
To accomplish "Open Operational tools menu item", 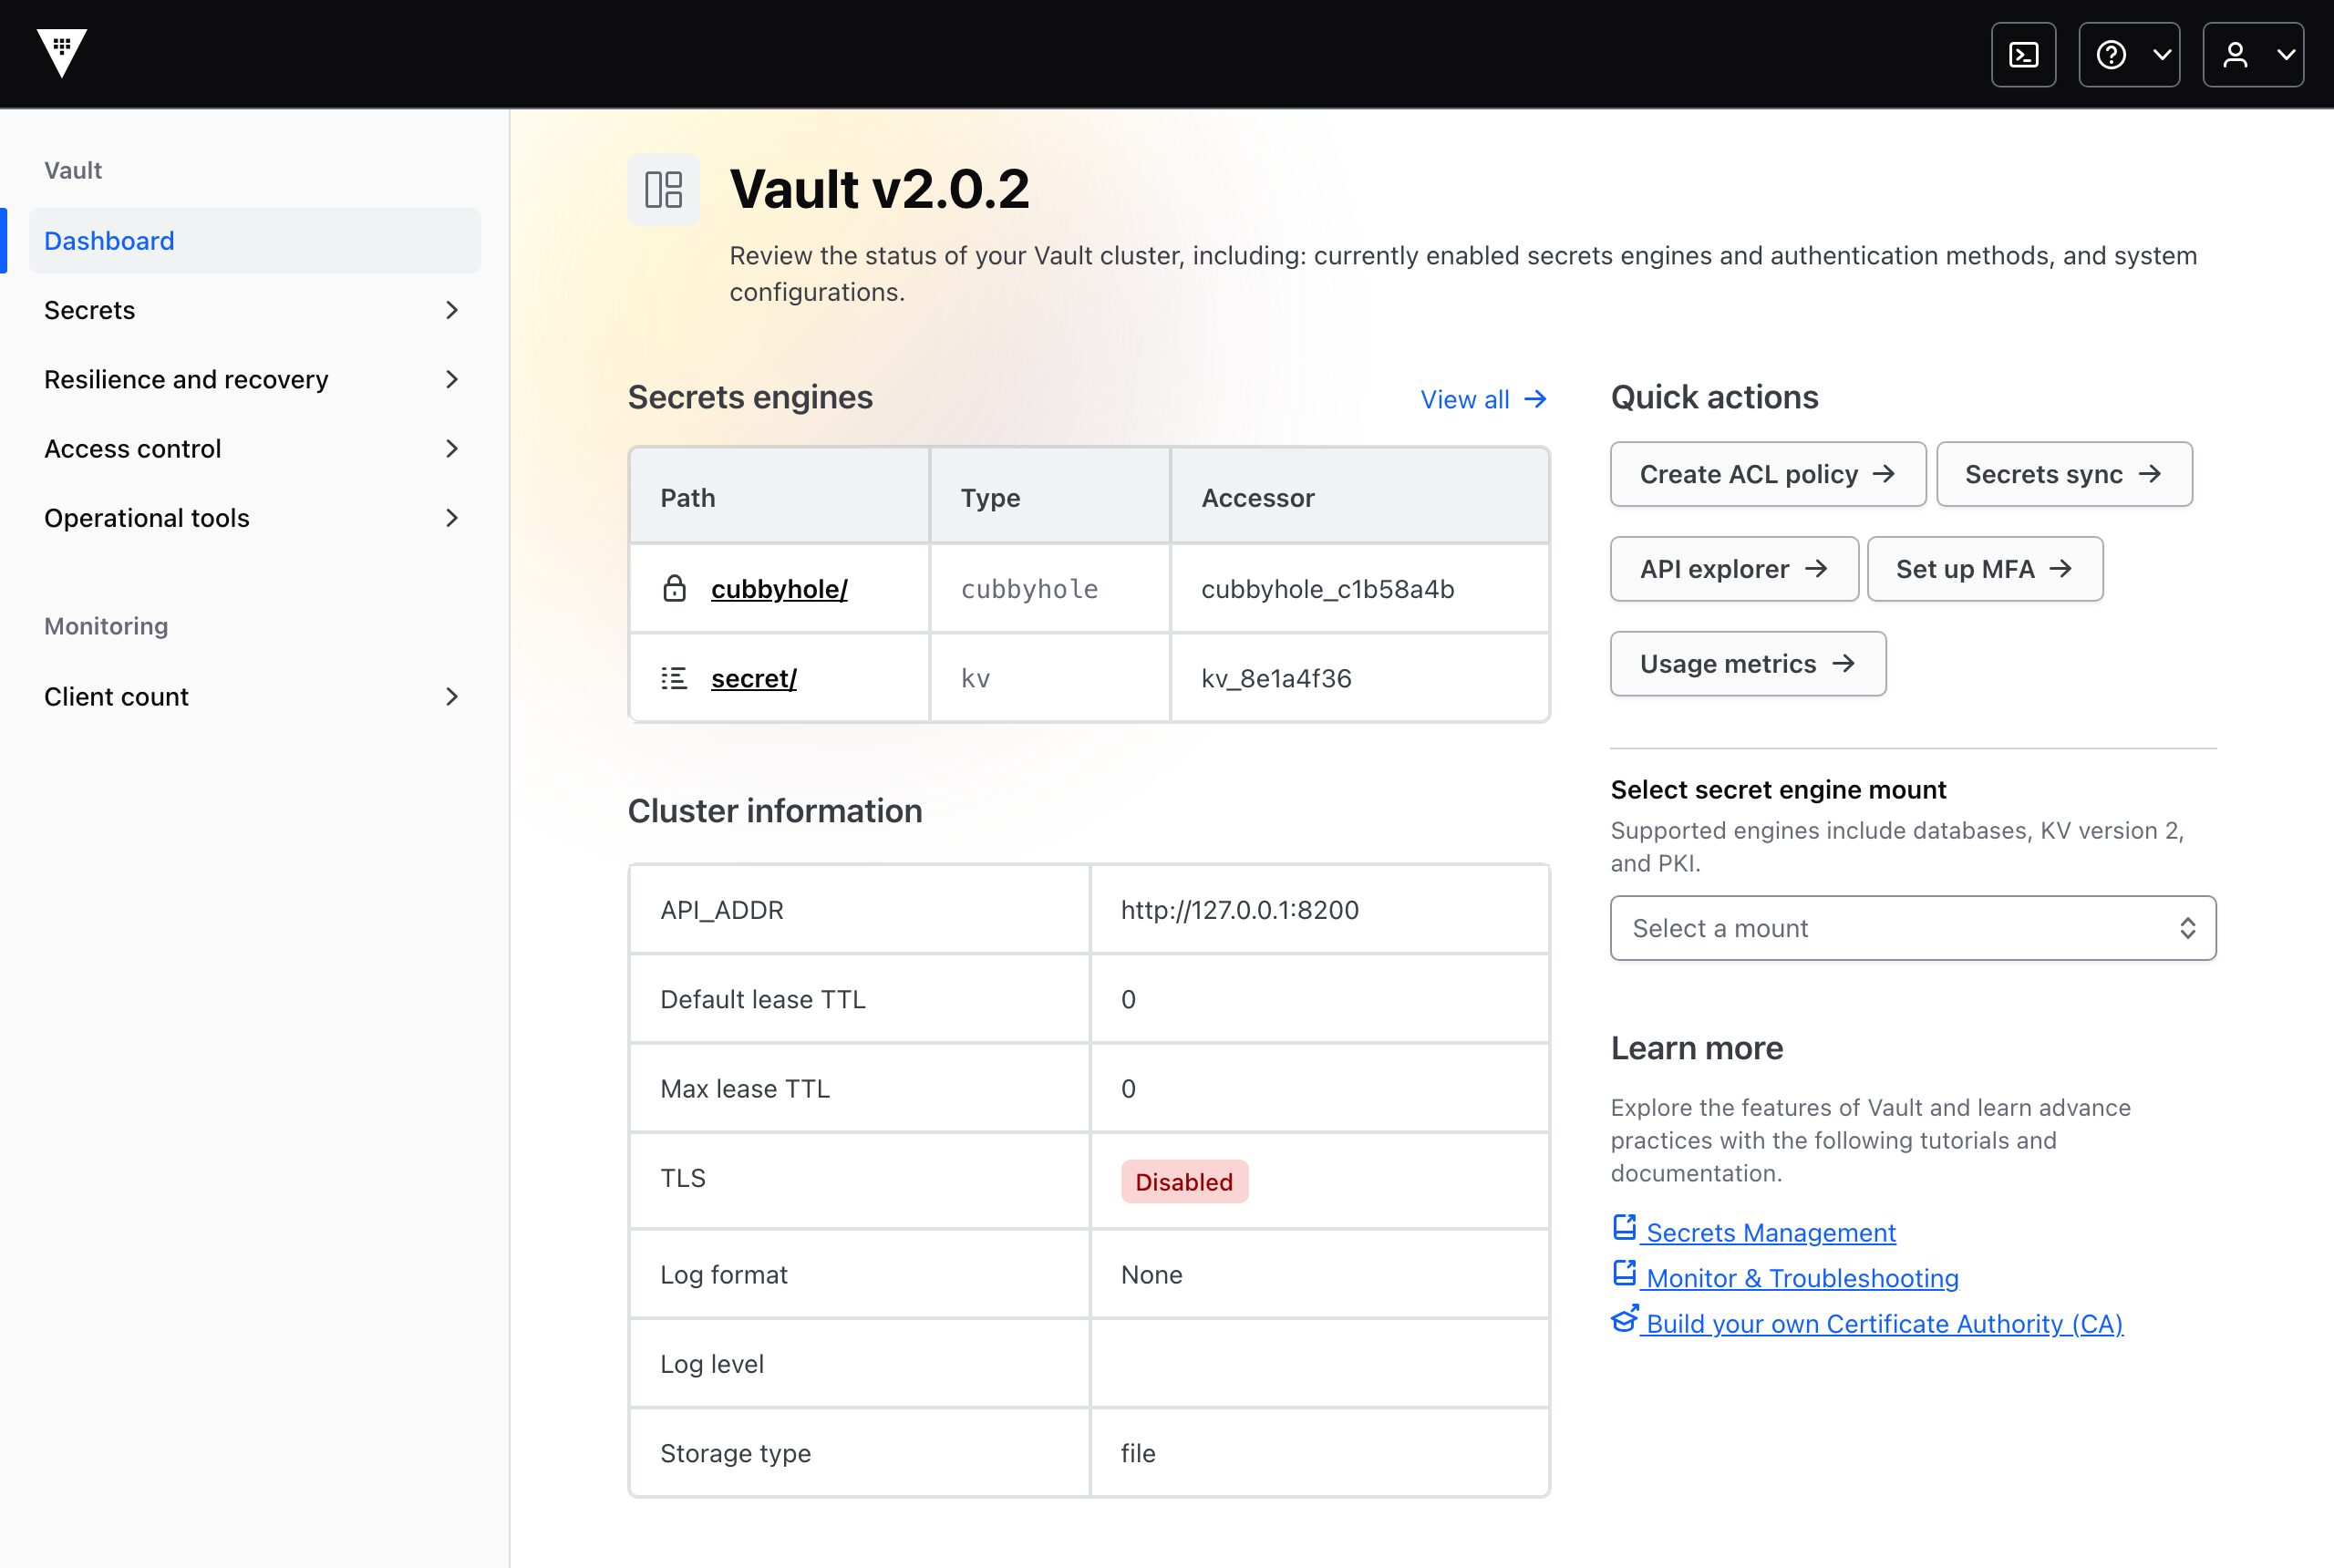I will coord(255,518).
